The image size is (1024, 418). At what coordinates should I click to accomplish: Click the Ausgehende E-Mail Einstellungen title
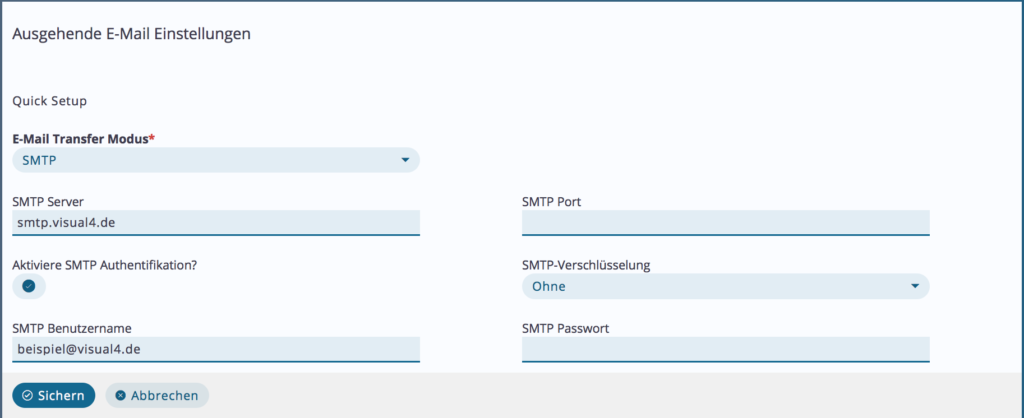coord(131,35)
